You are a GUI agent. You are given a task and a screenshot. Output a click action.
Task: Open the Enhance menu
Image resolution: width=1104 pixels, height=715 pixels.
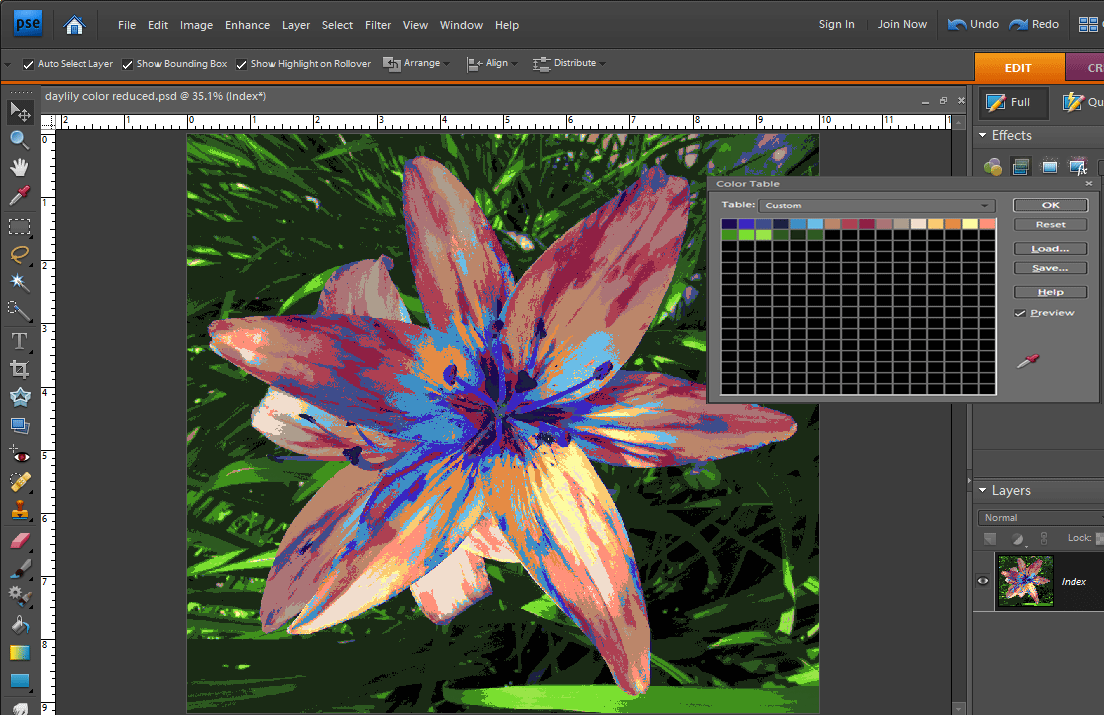pos(247,25)
